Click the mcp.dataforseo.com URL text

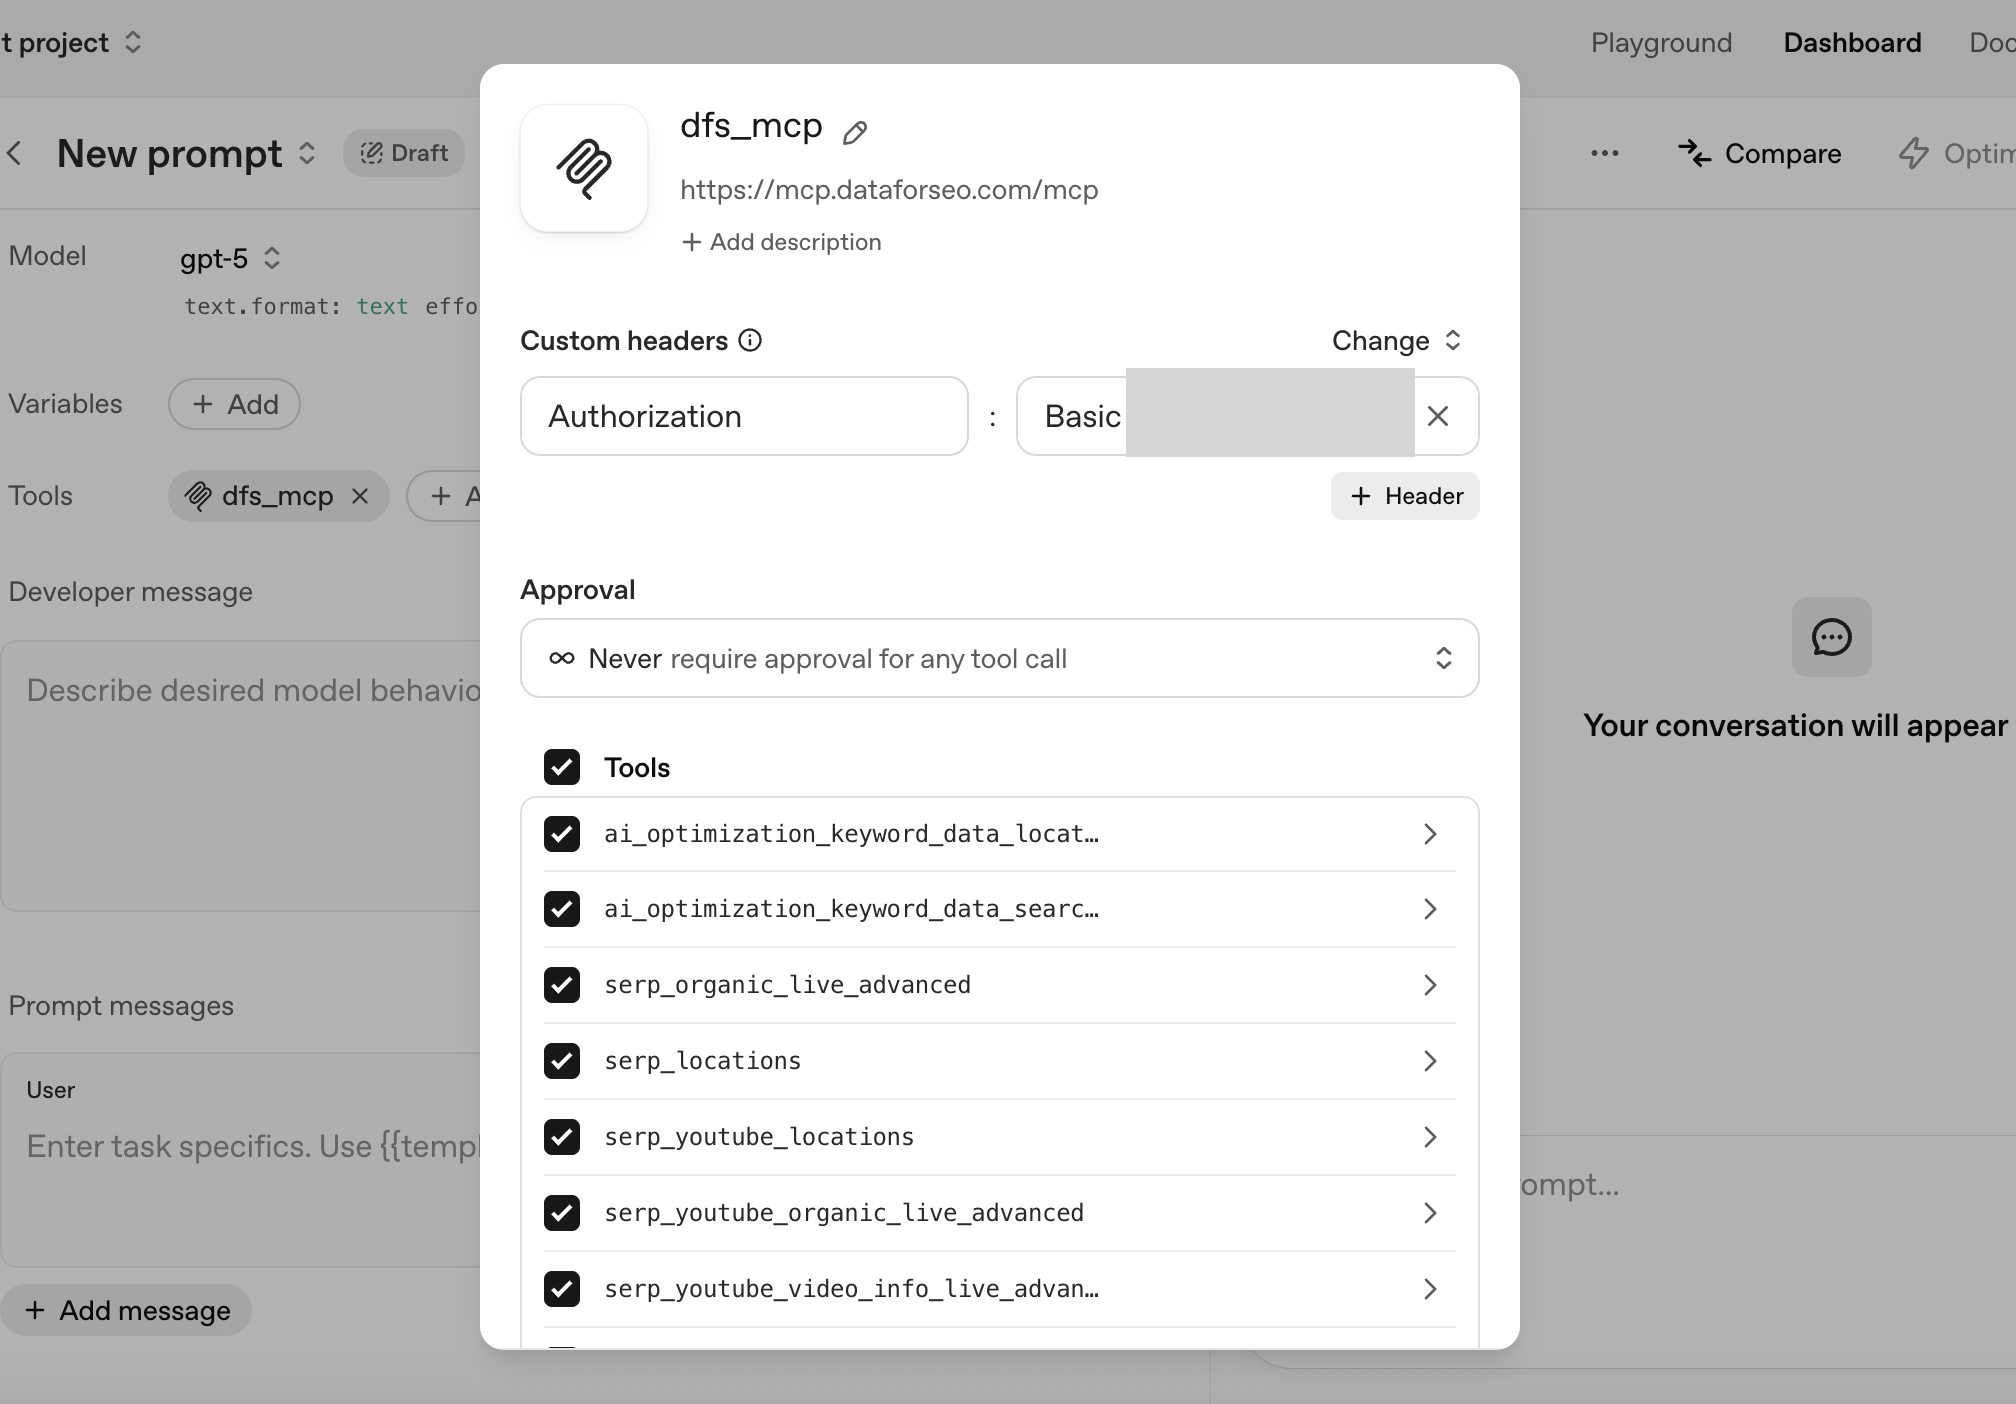[x=889, y=190]
